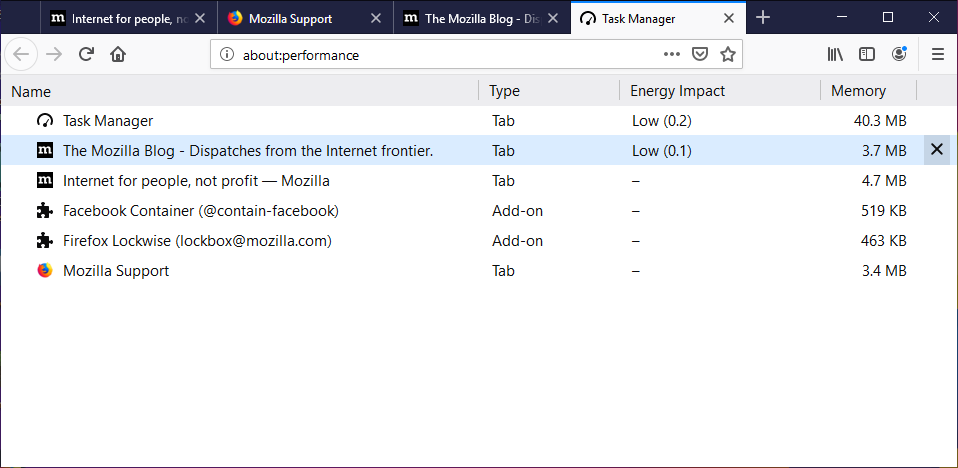
Task: Click the 3.4 MB memory value
Action: click(x=884, y=271)
